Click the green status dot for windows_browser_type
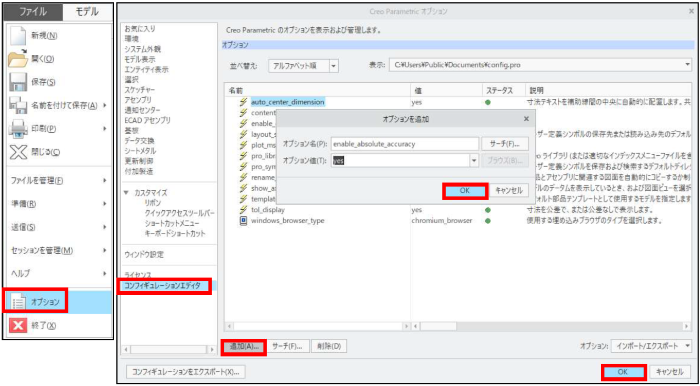 point(488,220)
